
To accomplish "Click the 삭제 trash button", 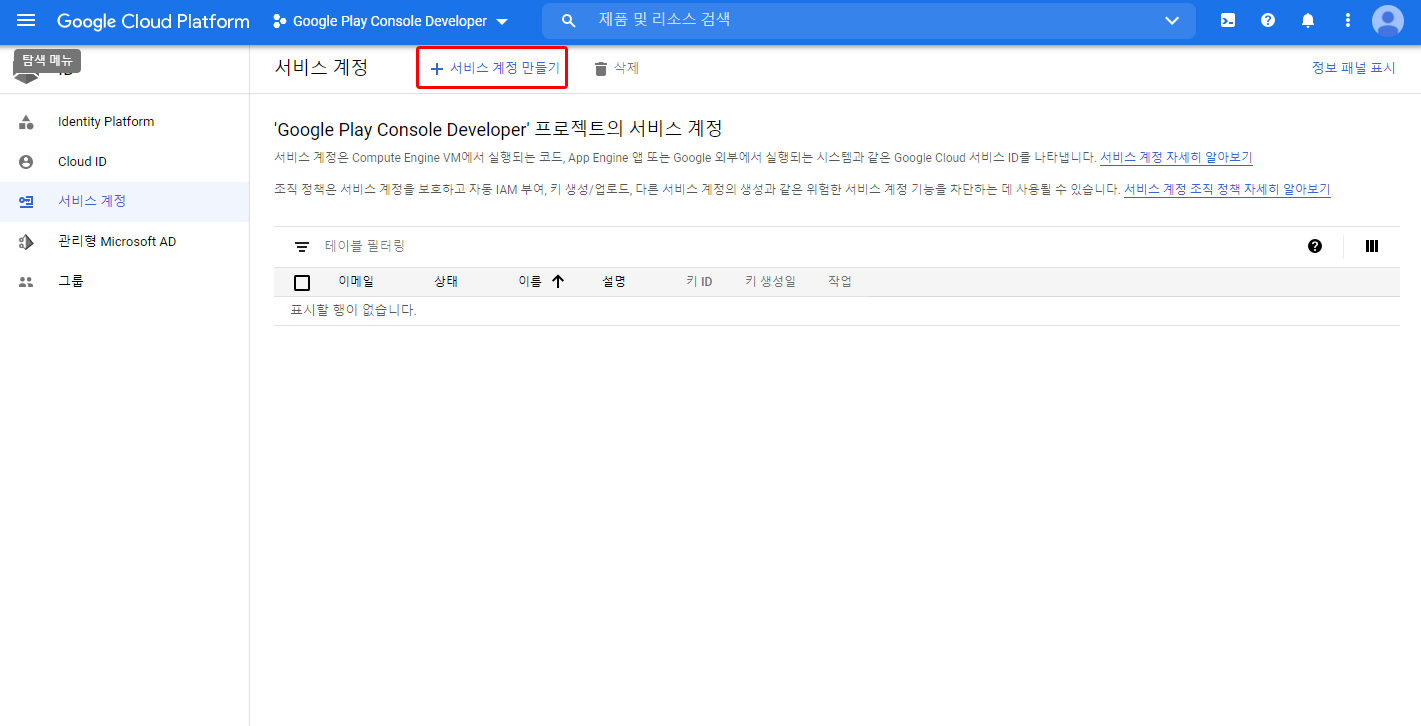I will coord(616,68).
